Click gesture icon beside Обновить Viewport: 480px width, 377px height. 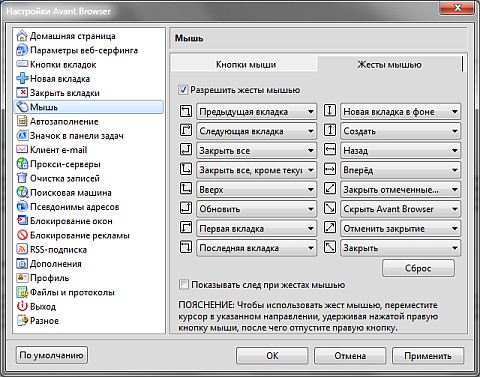coord(186,208)
